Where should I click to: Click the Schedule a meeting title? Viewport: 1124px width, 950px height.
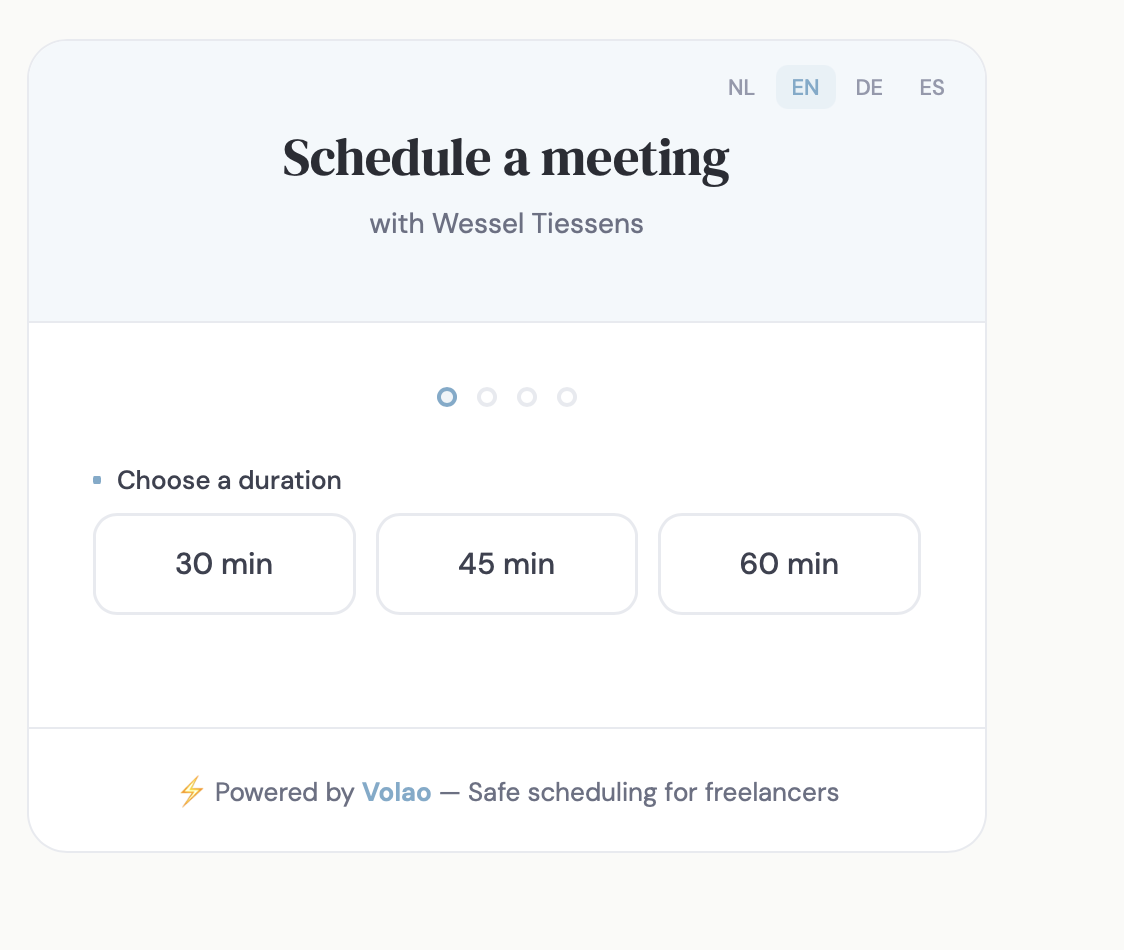[507, 157]
